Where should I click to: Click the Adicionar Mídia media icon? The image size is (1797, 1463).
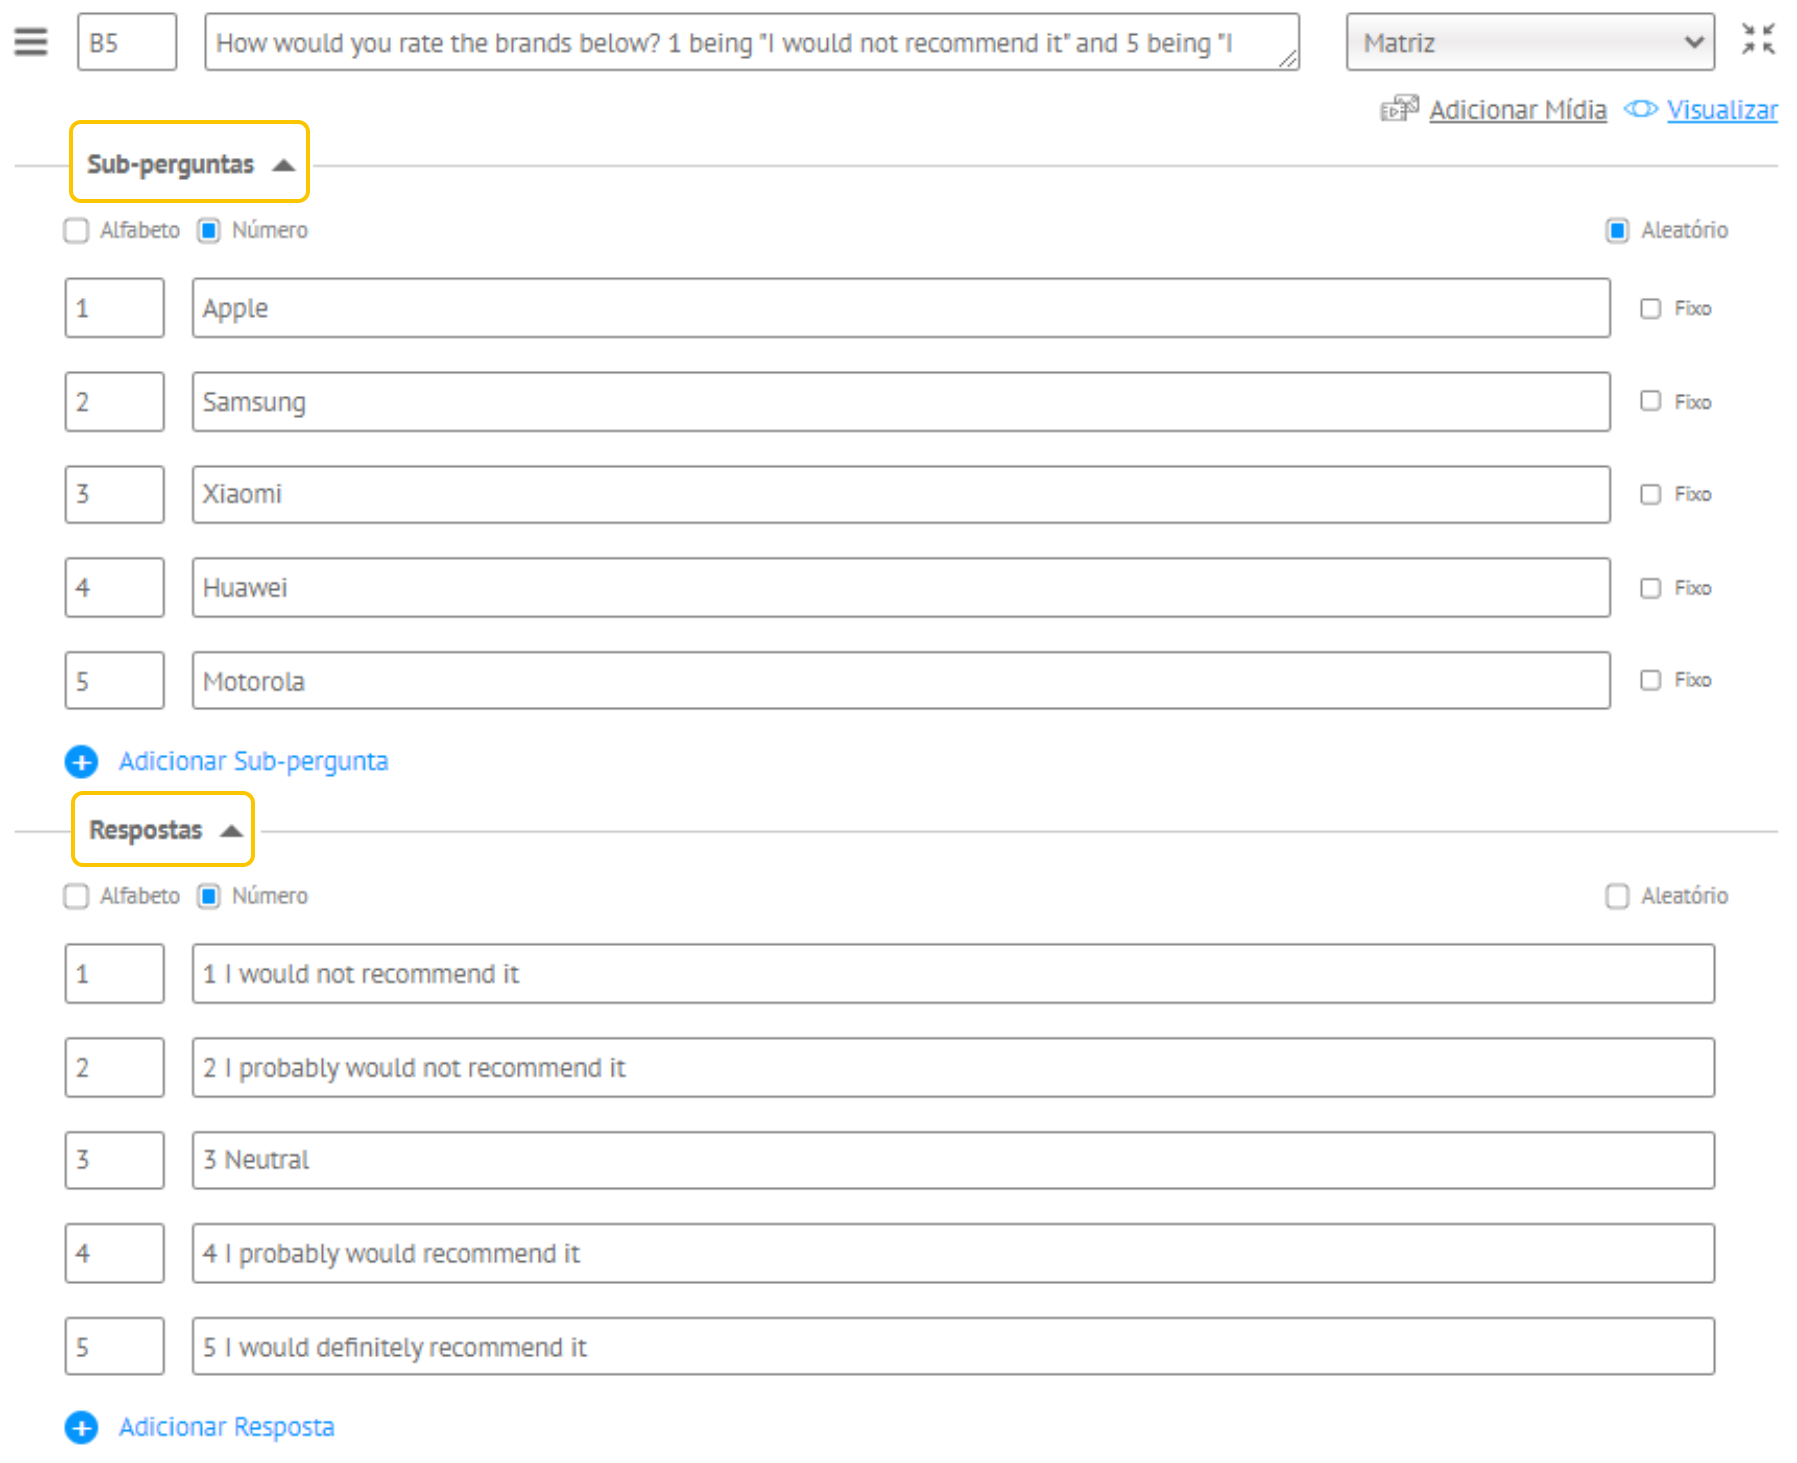click(1399, 108)
